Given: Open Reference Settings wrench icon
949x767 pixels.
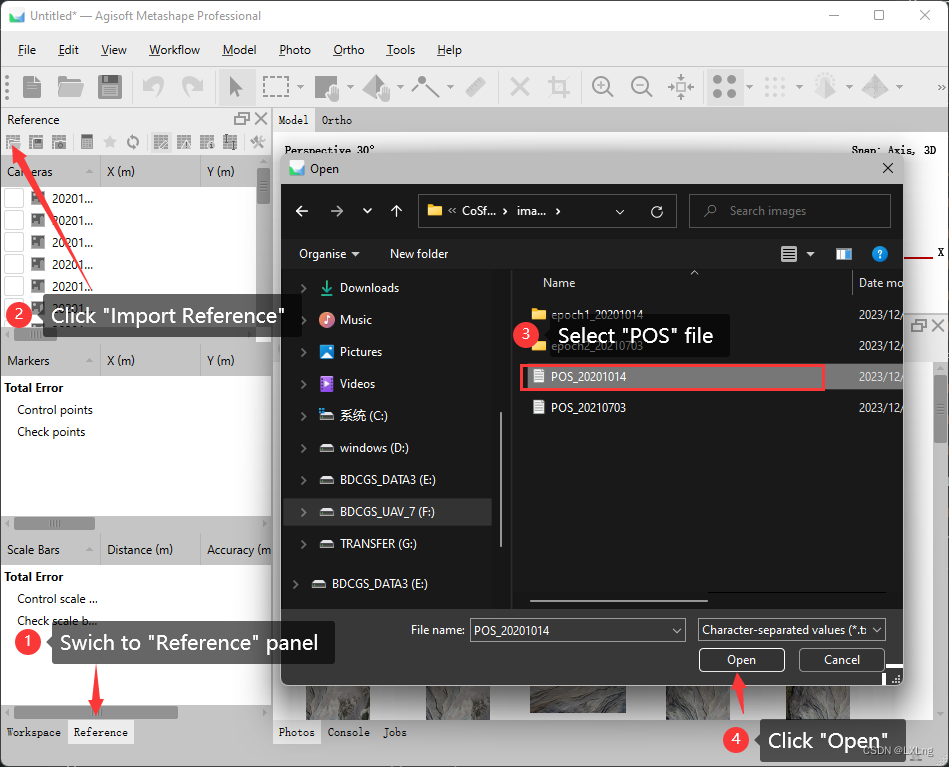Looking at the screenshot, I should coord(257,142).
